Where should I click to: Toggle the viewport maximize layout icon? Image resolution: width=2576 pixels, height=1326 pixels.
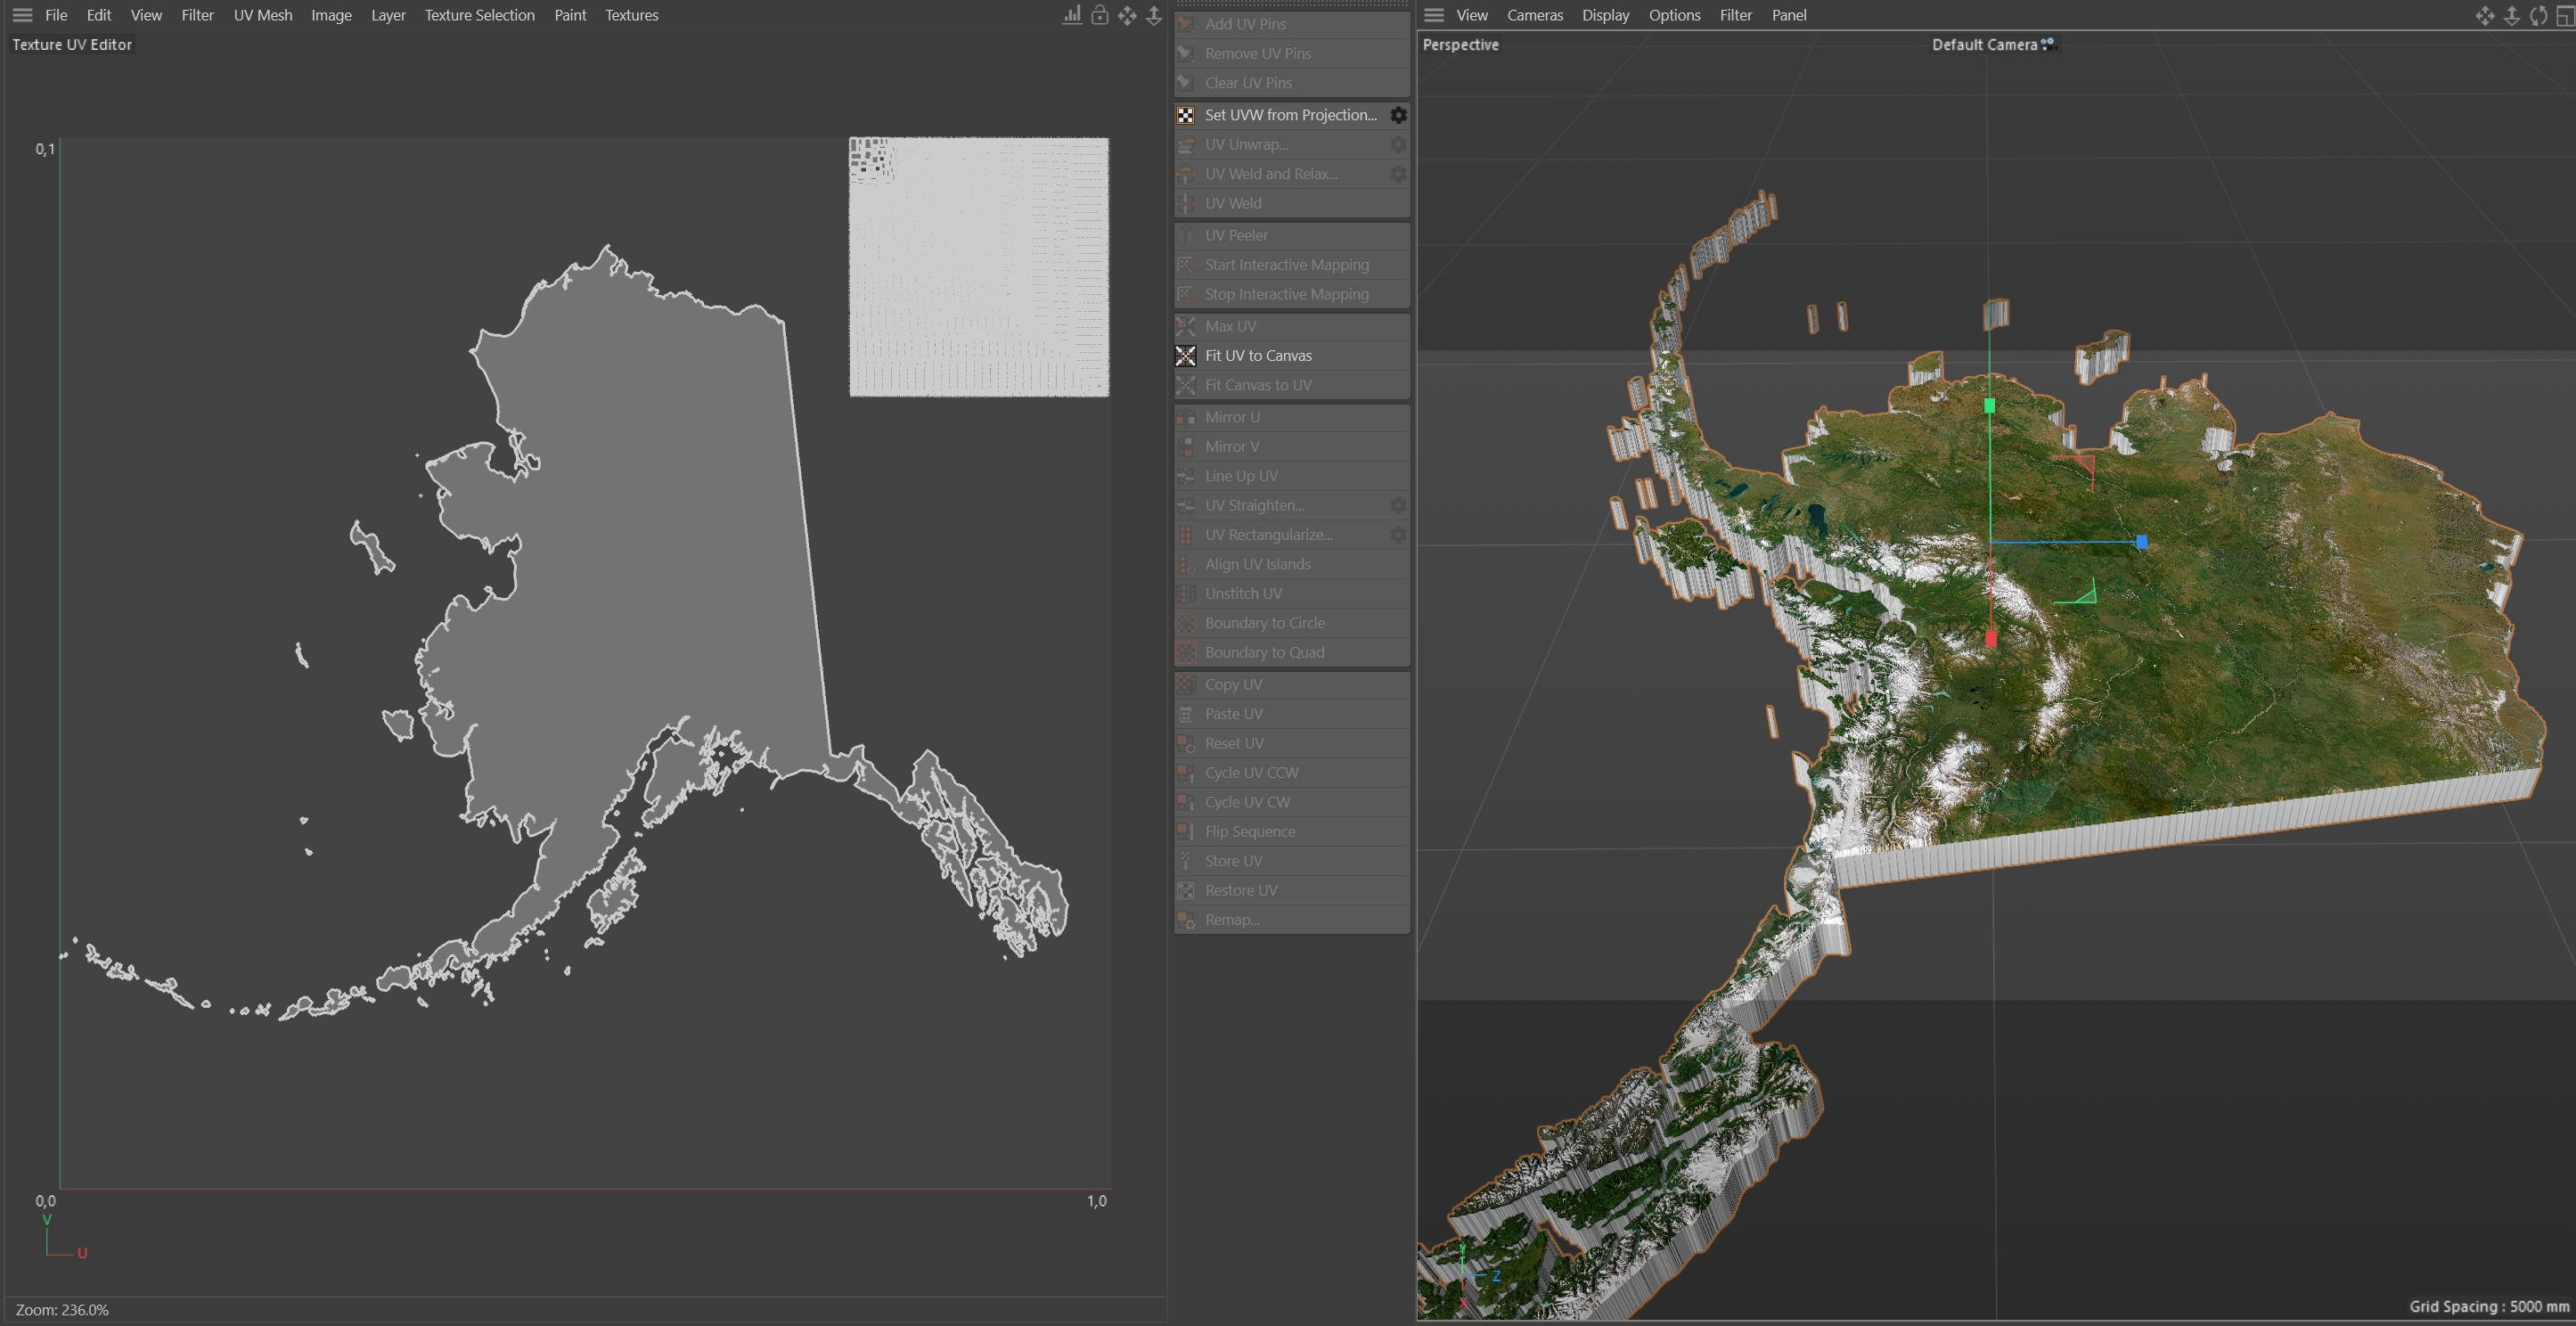point(2565,15)
